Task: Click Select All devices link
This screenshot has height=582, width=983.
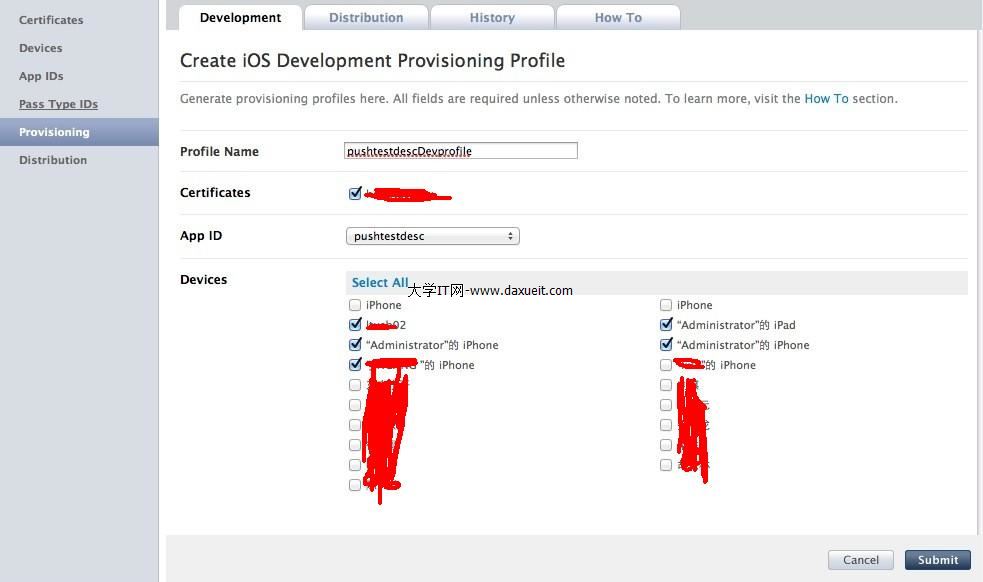Action: (x=379, y=283)
